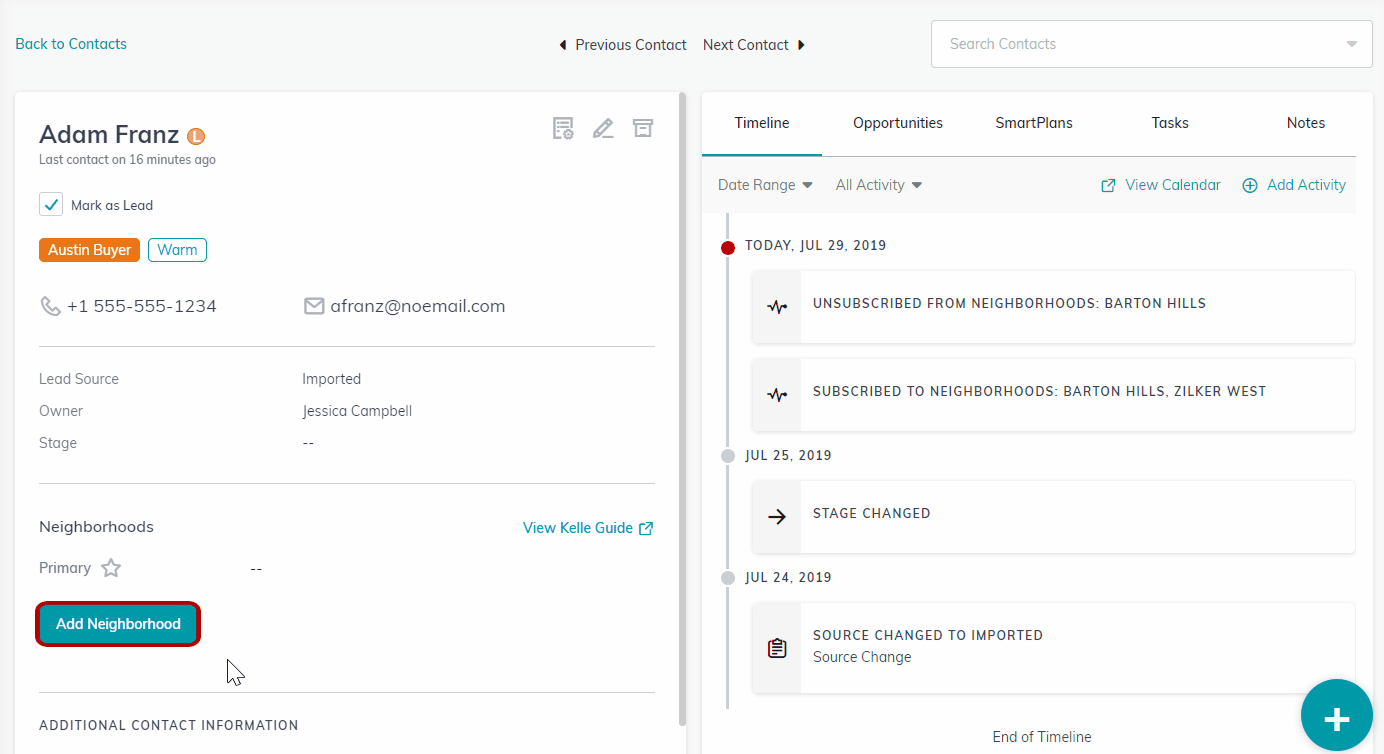Click the pencil edit contact icon

pos(603,128)
